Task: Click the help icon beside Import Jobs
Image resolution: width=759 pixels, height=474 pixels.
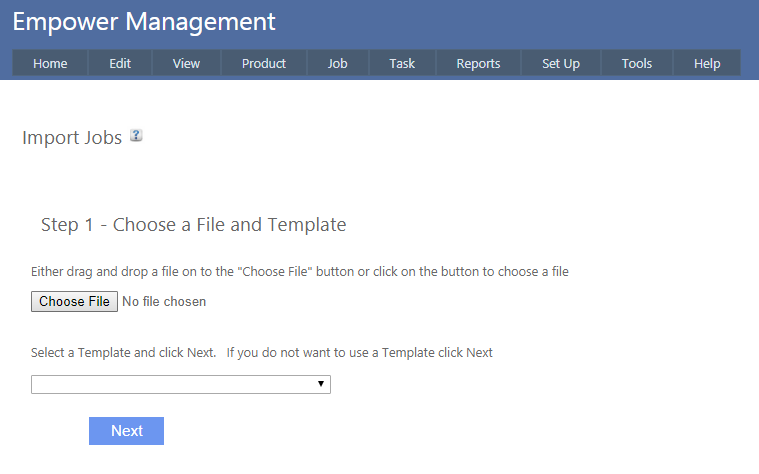Action: click(x=136, y=136)
